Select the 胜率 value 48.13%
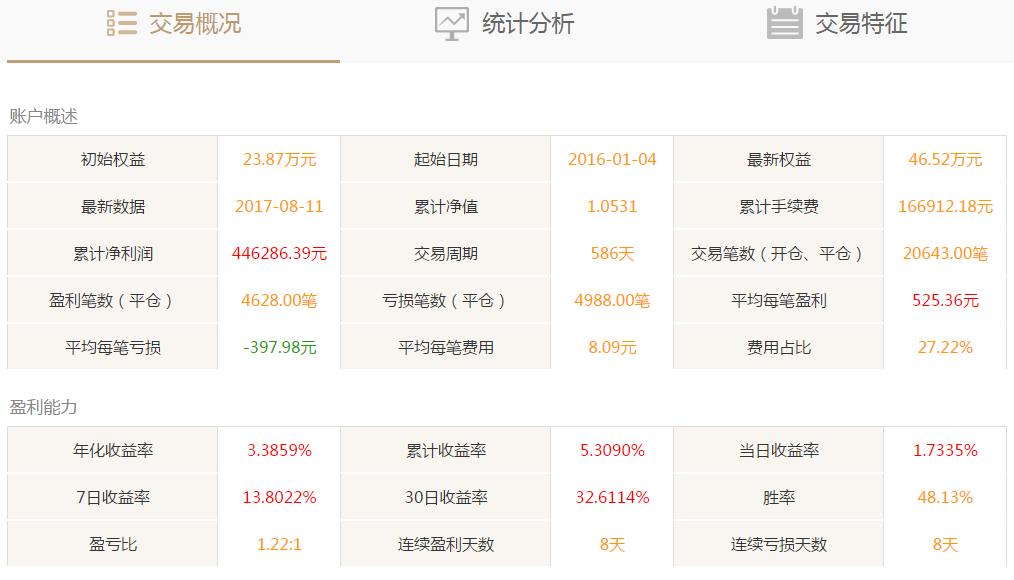 (x=945, y=498)
